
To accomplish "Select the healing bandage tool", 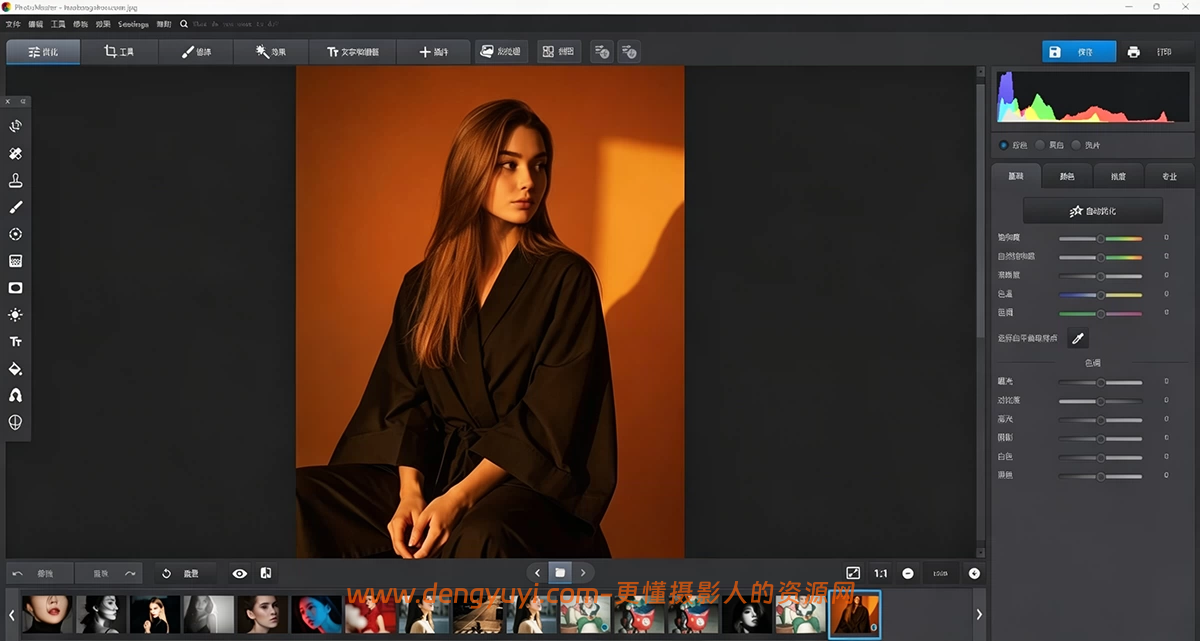I will [x=16, y=154].
